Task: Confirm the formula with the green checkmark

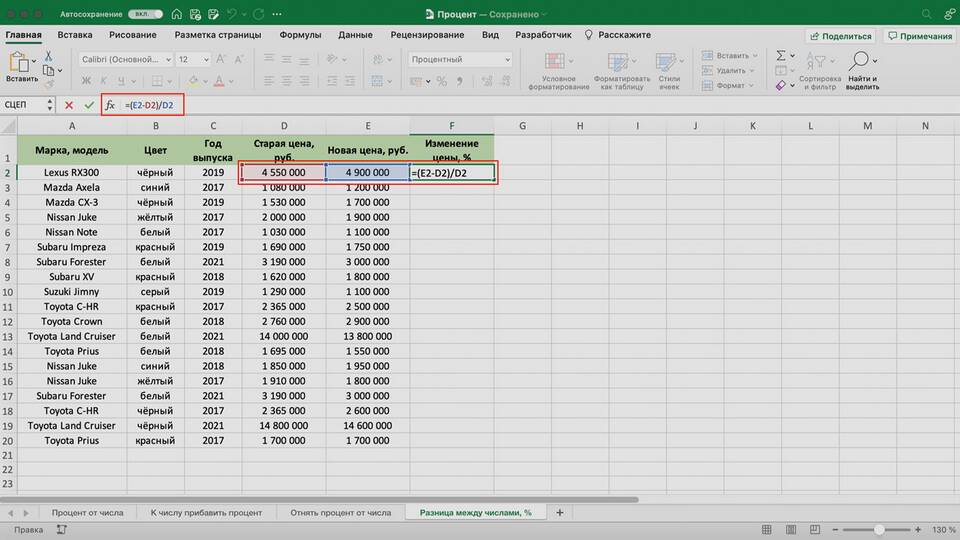Action: (x=90, y=105)
